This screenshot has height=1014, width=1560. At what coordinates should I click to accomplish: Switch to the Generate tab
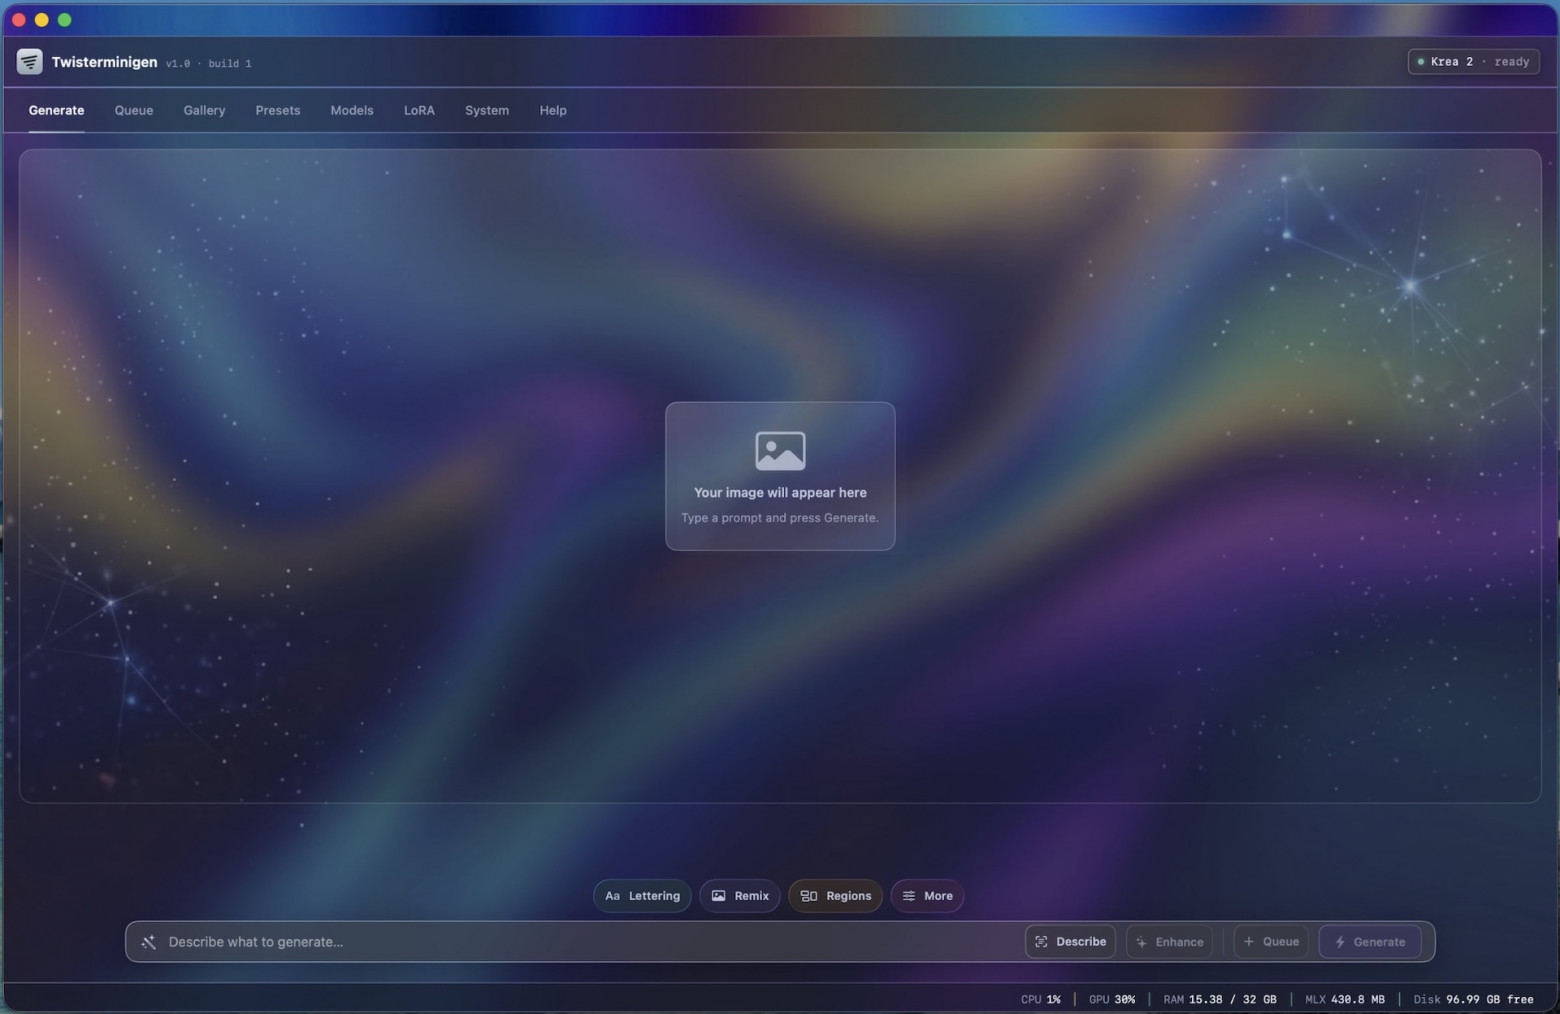56,111
